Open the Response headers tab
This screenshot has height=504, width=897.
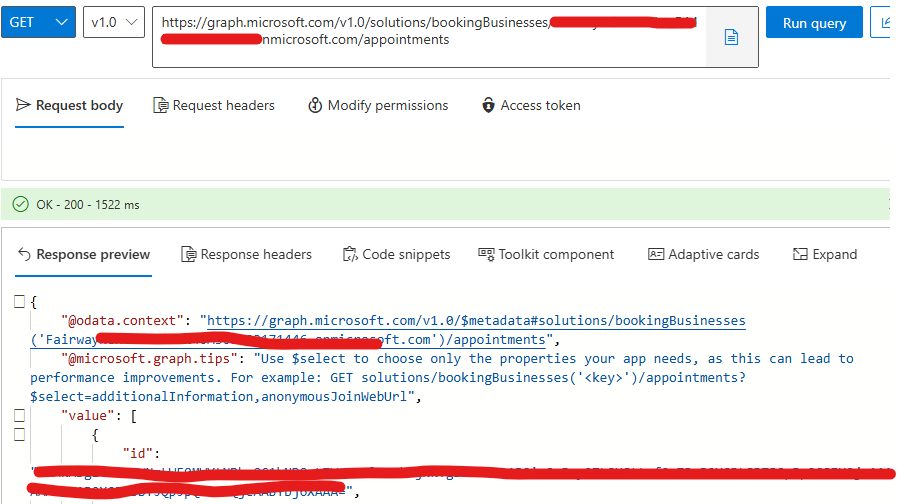coord(247,254)
